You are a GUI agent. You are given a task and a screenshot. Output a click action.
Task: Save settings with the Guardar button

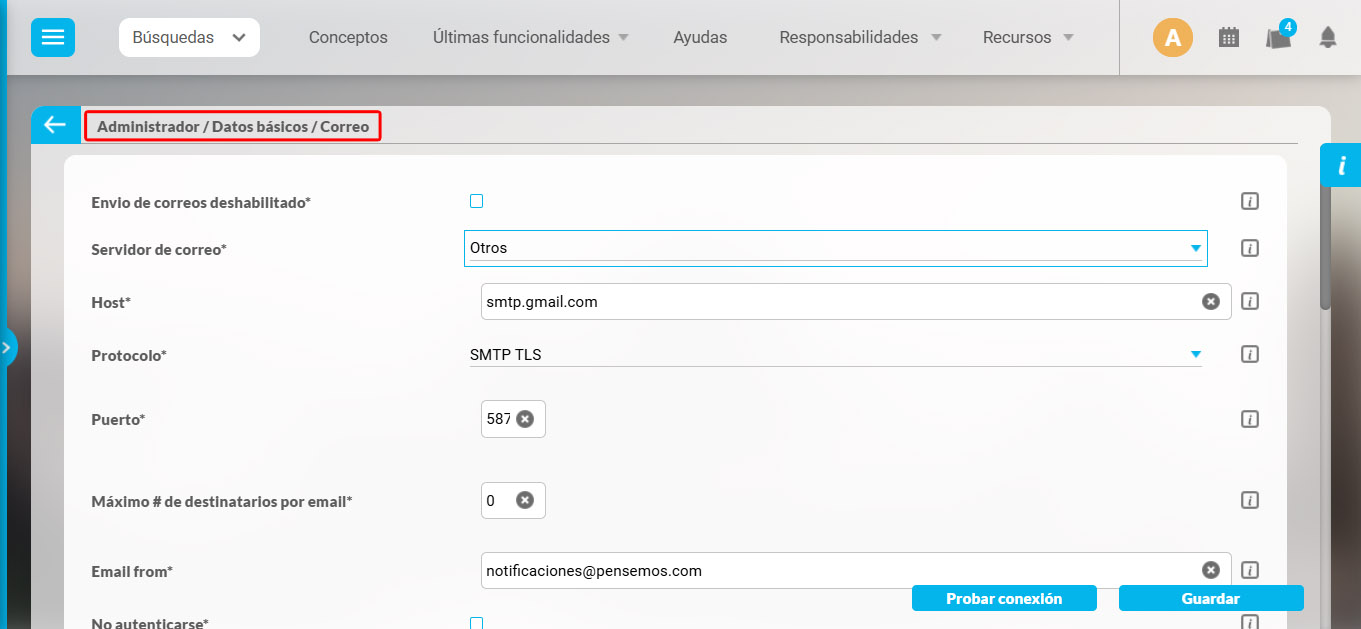pos(1211,598)
